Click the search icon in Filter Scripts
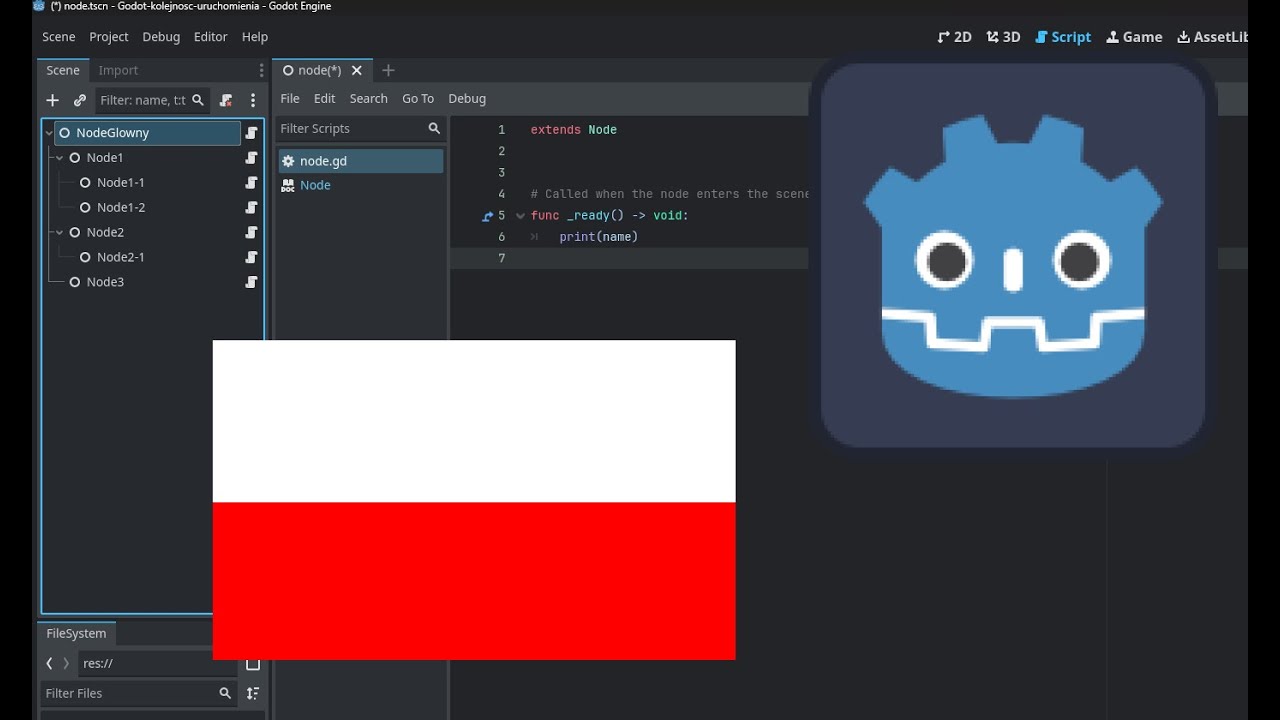Viewport: 1280px width, 720px height. pos(434,128)
